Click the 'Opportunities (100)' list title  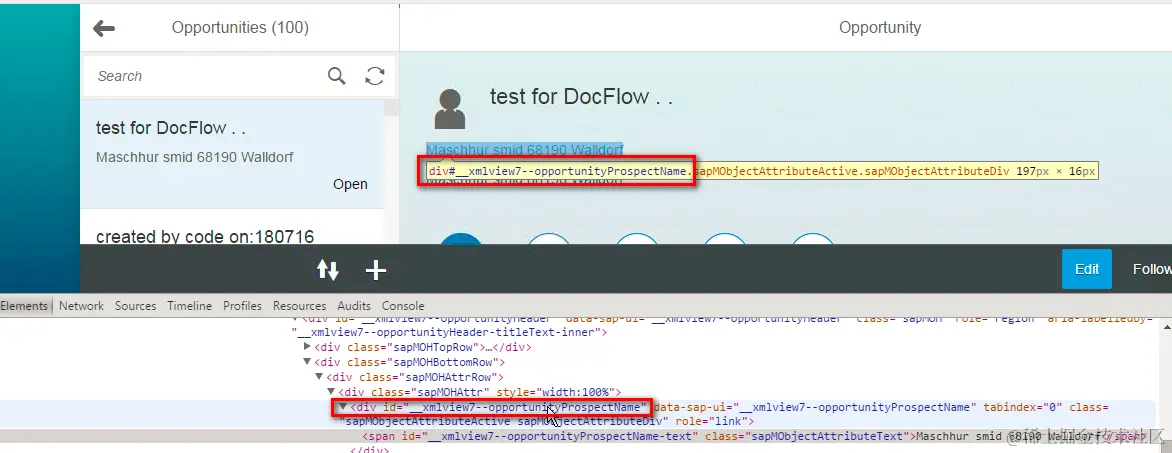pos(240,28)
